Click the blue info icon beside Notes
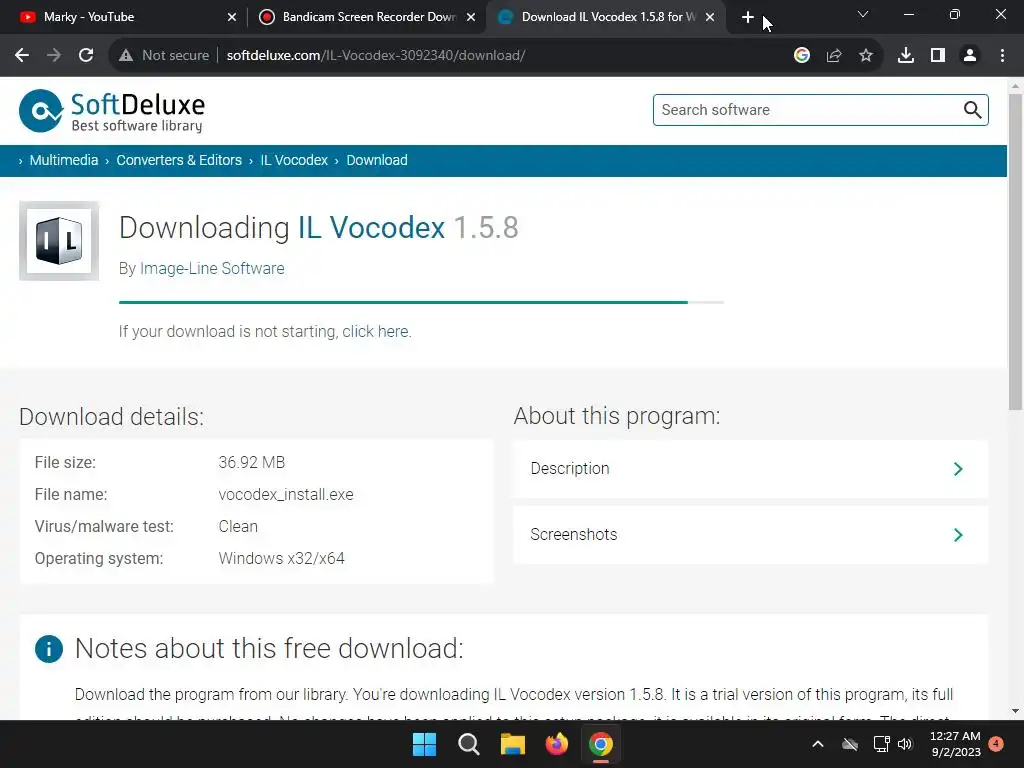 (49, 648)
